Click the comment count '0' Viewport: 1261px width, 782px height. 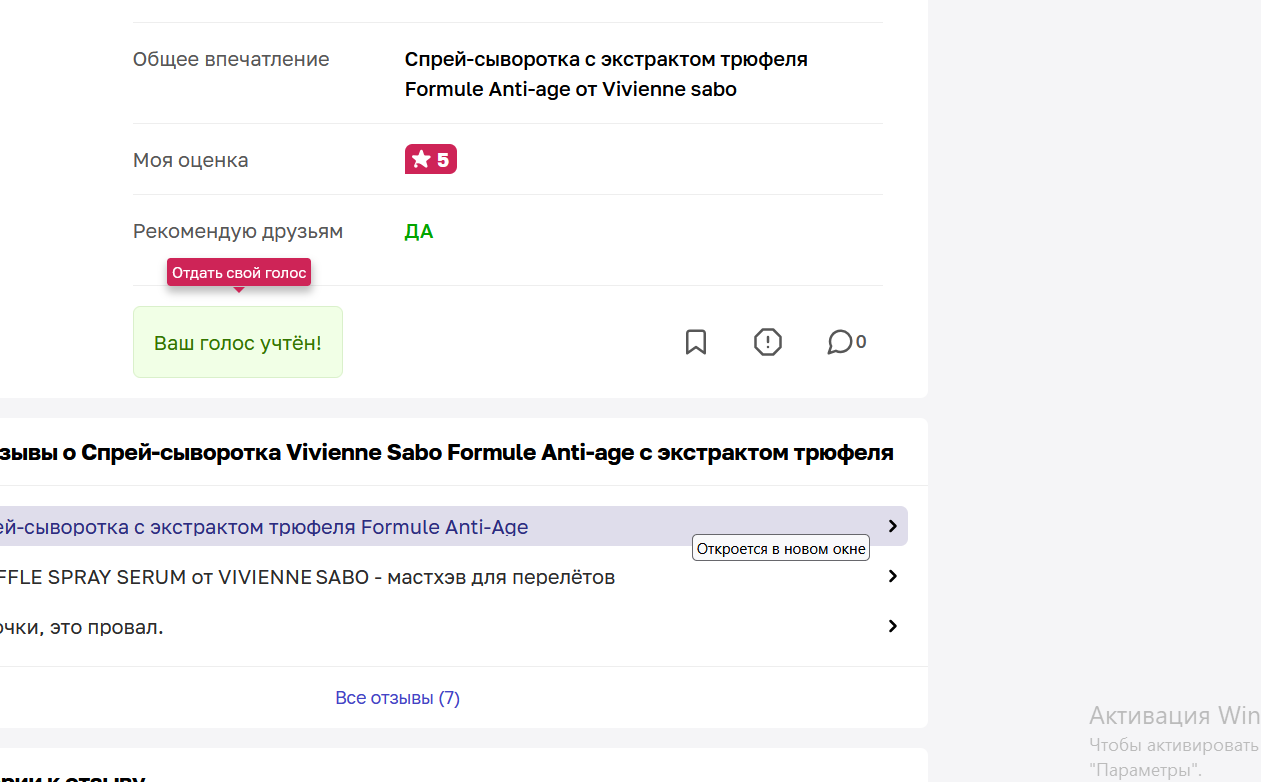[x=861, y=342]
